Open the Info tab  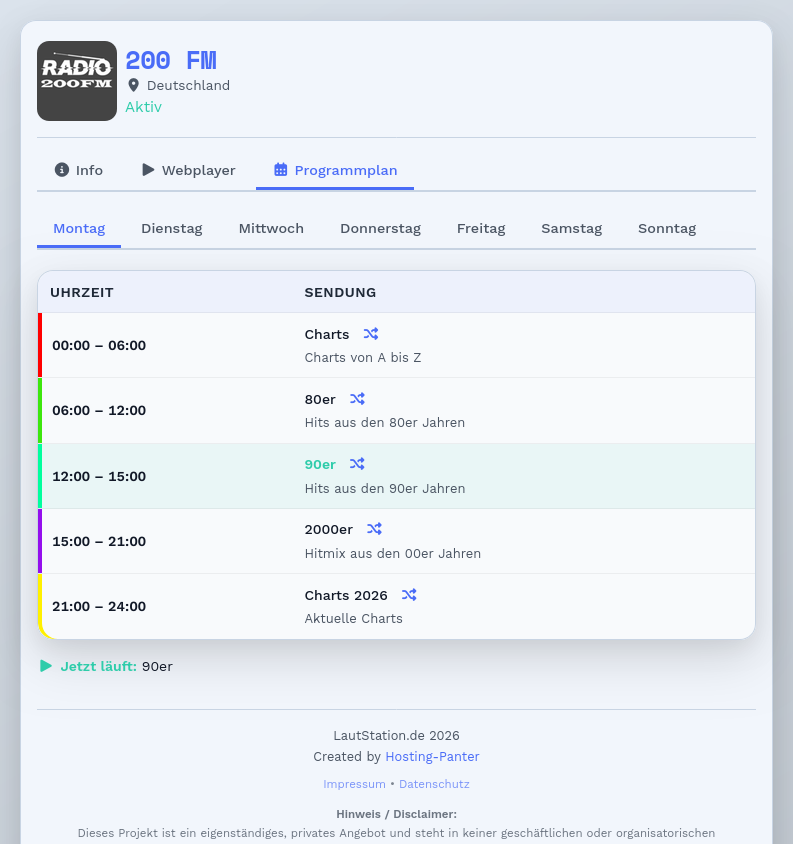click(x=79, y=170)
